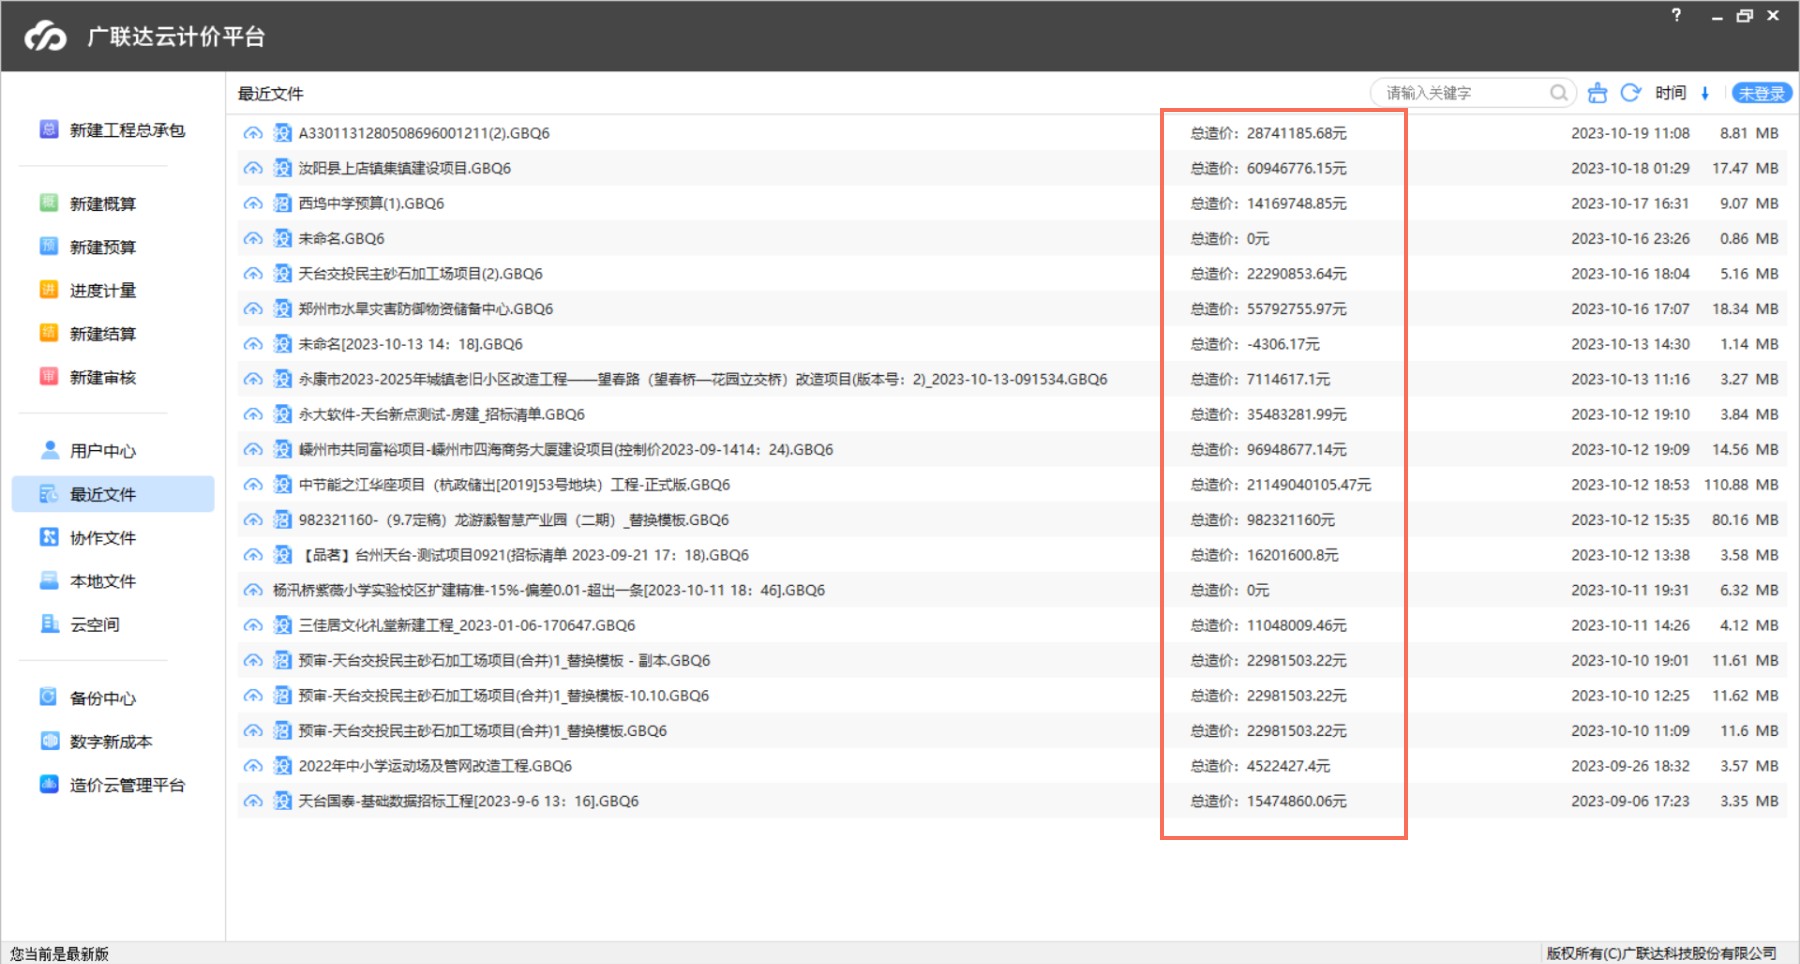This screenshot has width=1800, height=964.
Task: Click the 数字新成本 icon
Action: pos(48,741)
